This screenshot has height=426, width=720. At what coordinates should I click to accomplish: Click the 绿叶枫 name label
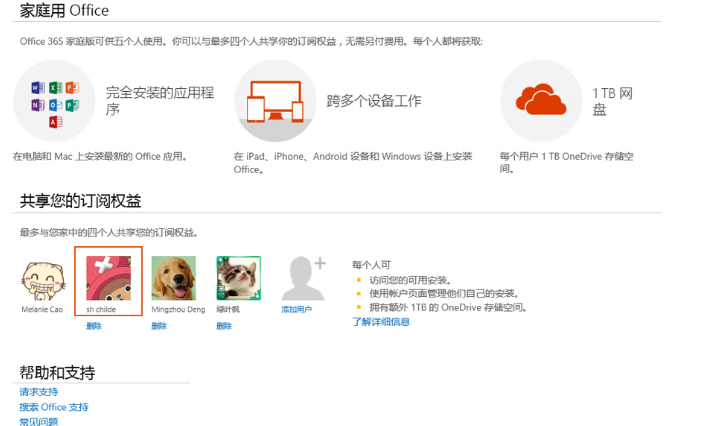[228, 309]
